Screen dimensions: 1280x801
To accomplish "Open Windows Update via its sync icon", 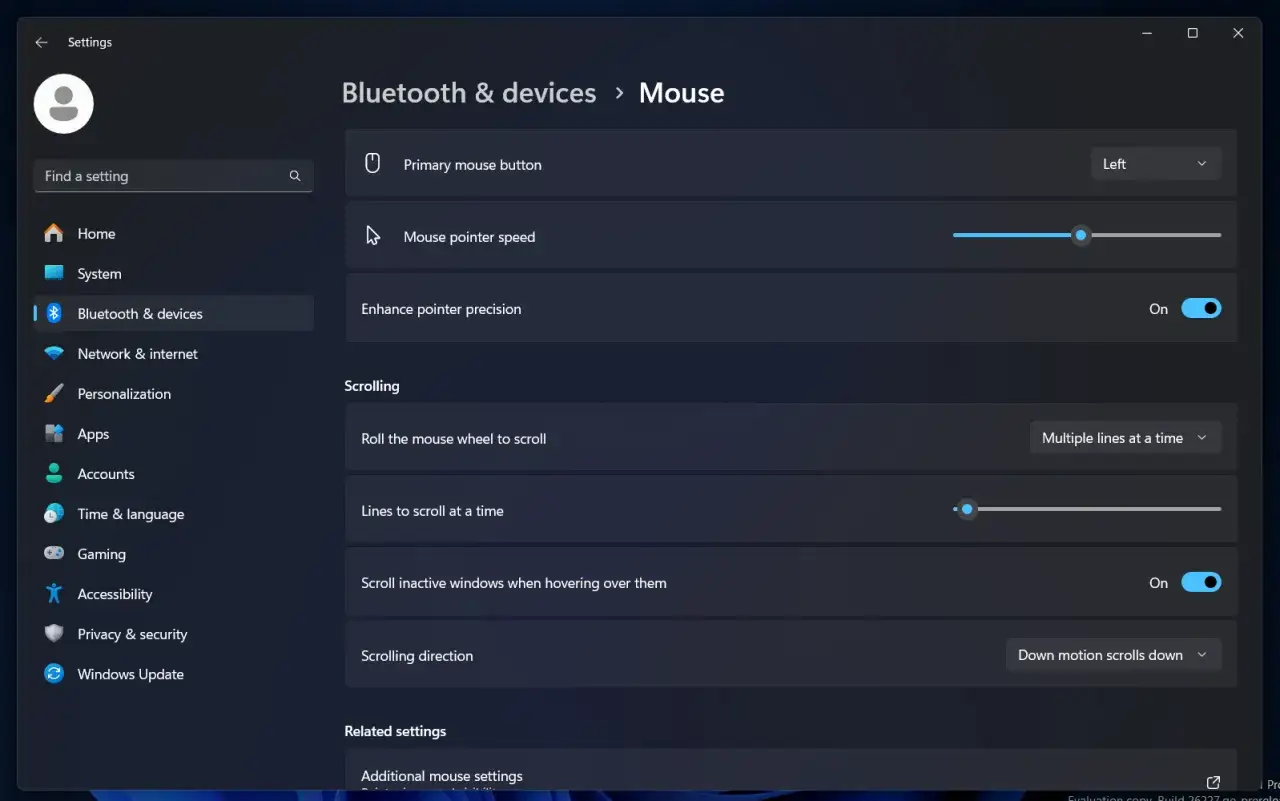I will 54,674.
